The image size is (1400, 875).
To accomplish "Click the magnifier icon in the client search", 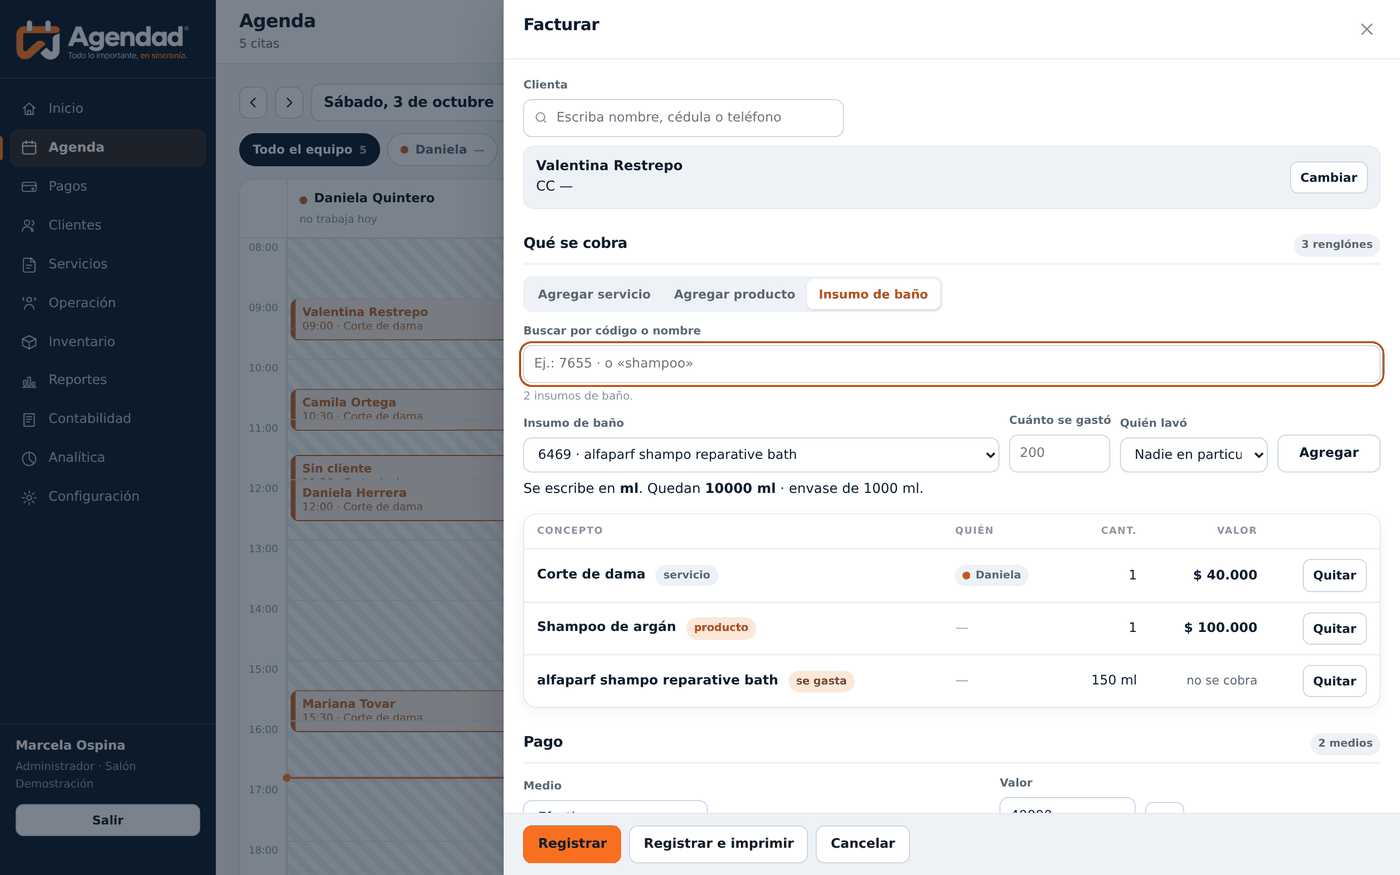I will pyautogui.click(x=541, y=118).
